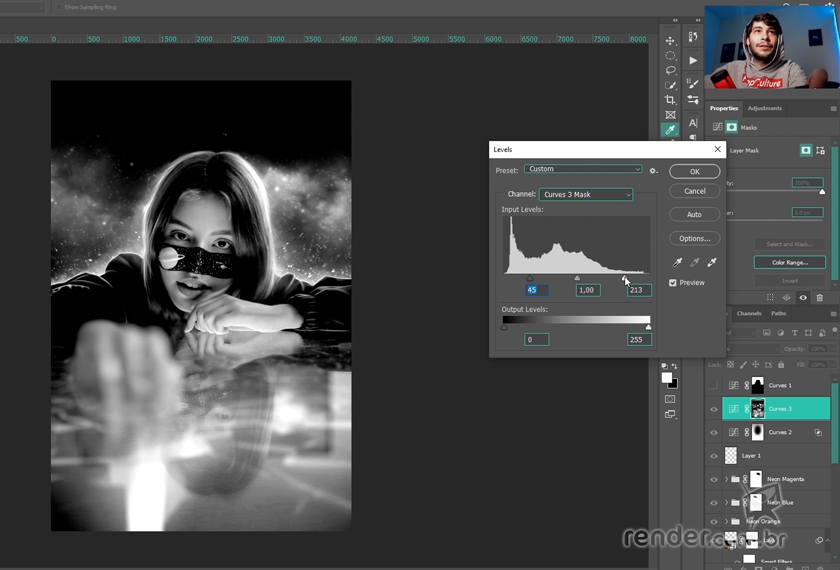Show the hidden Curves 1 layer
Viewport: 840px width, 570px height.
714,386
